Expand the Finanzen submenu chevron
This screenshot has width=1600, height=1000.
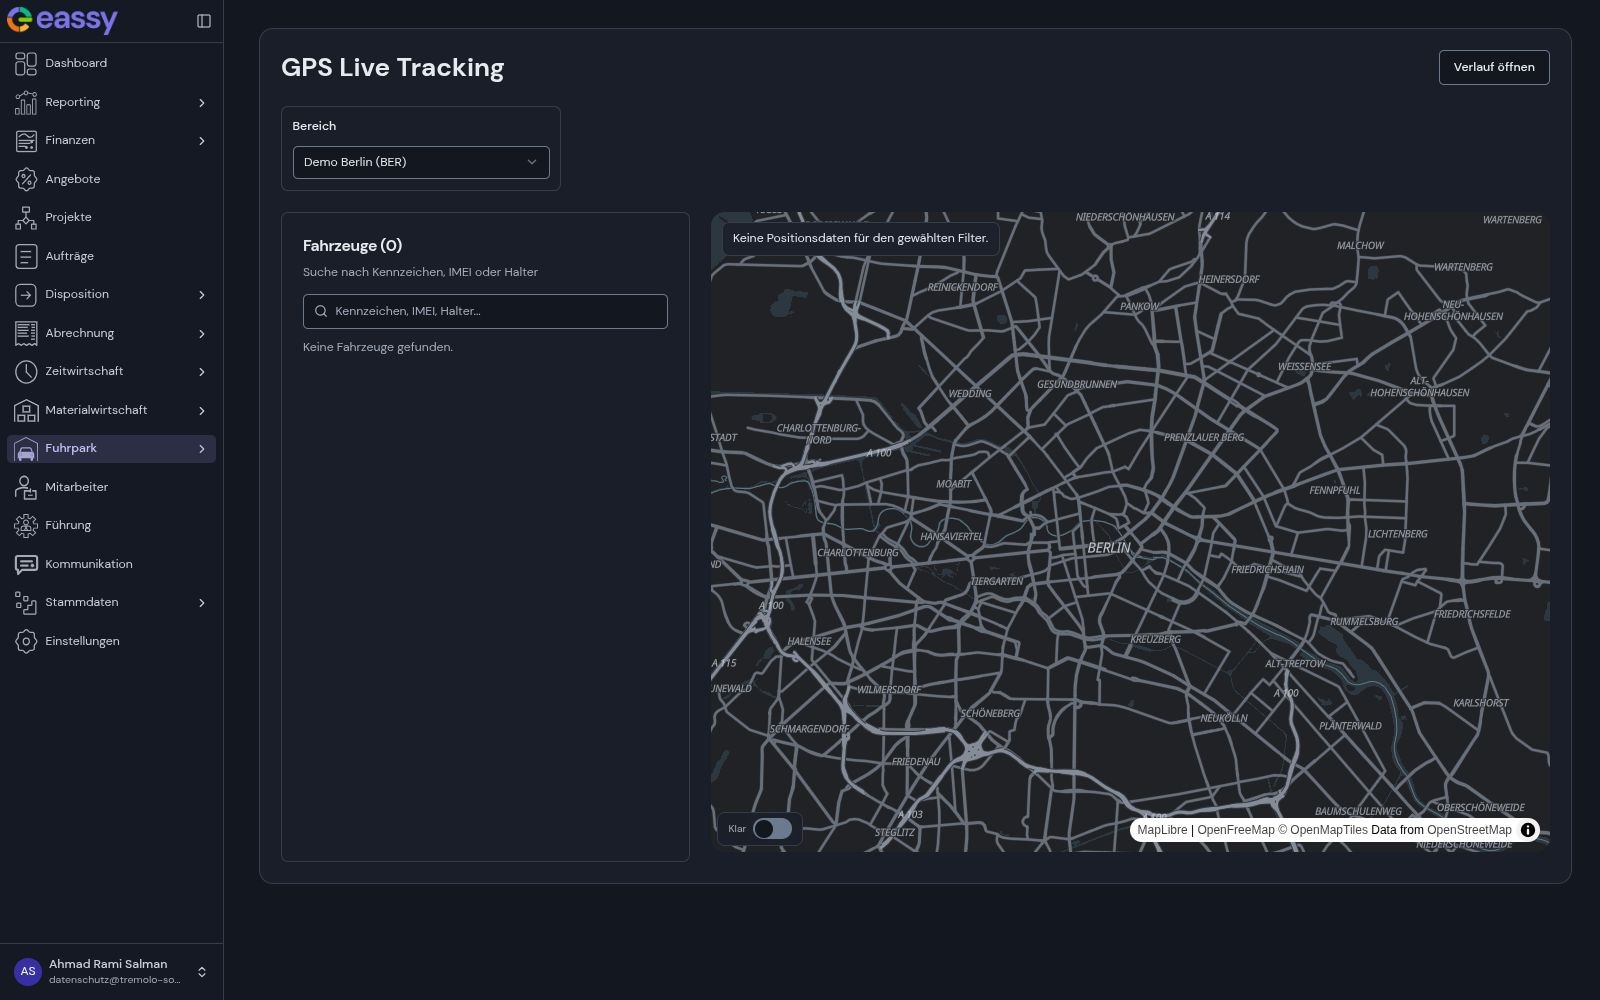(202, 141)
